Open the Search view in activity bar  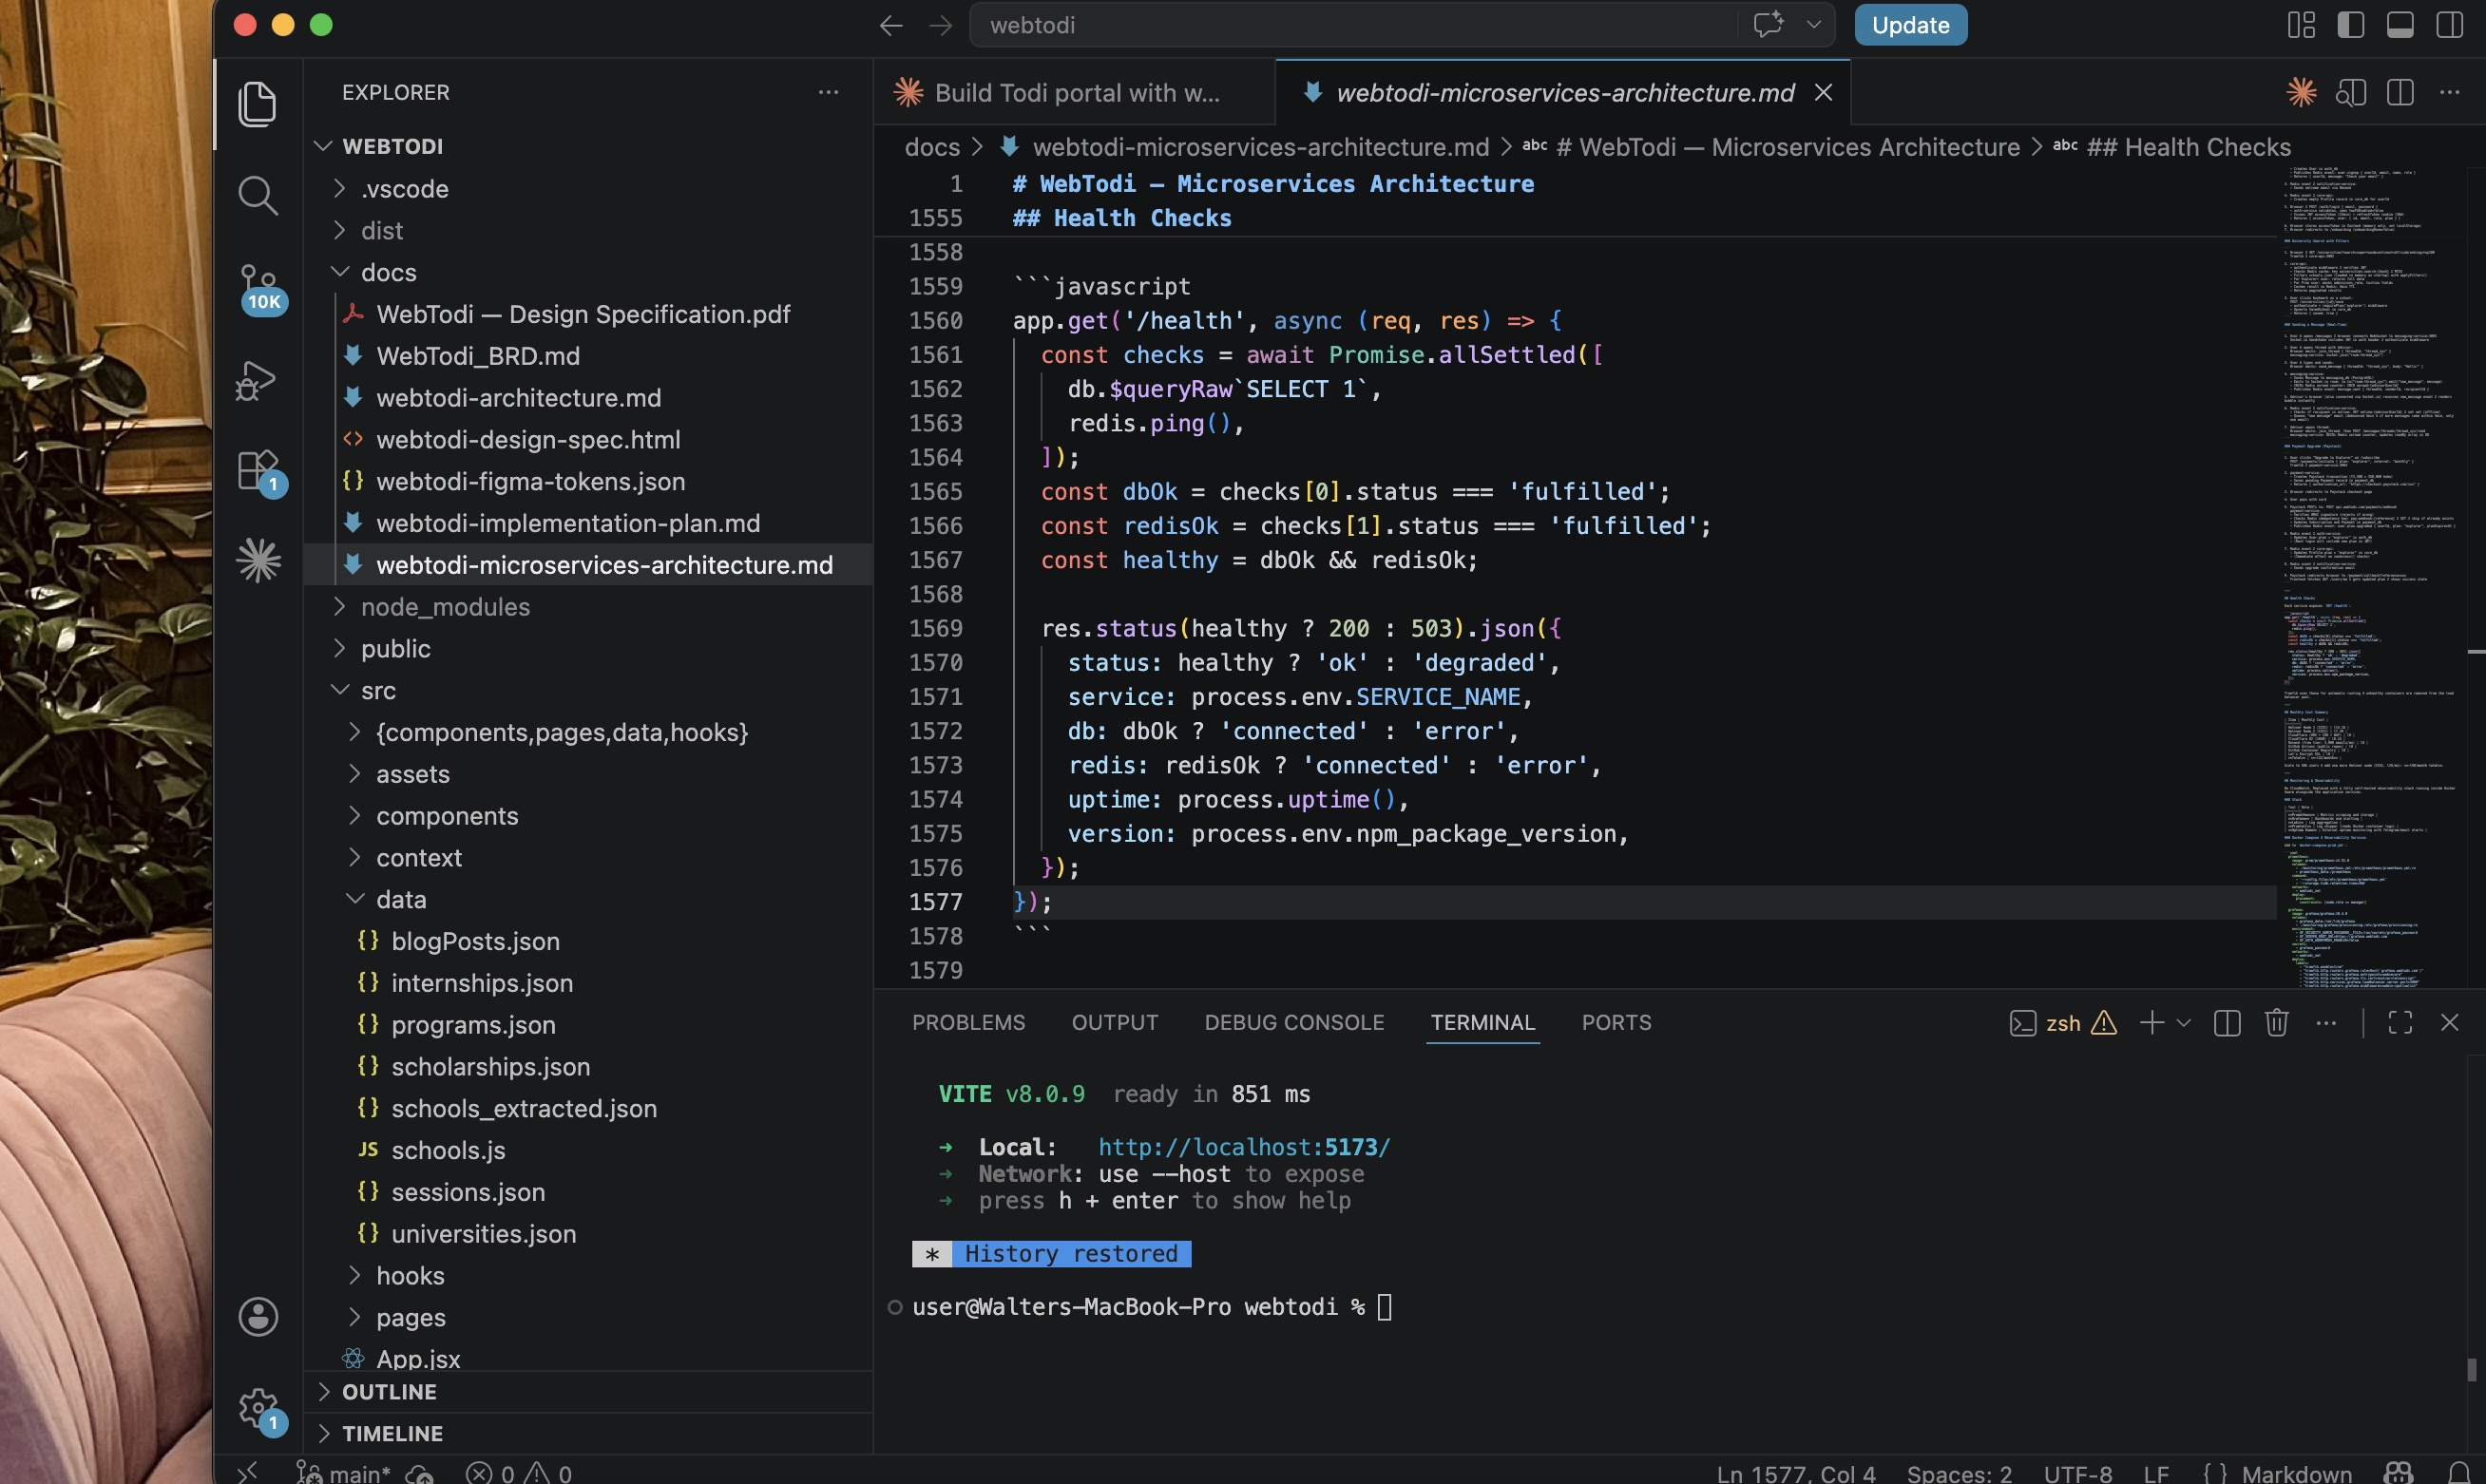257,195
